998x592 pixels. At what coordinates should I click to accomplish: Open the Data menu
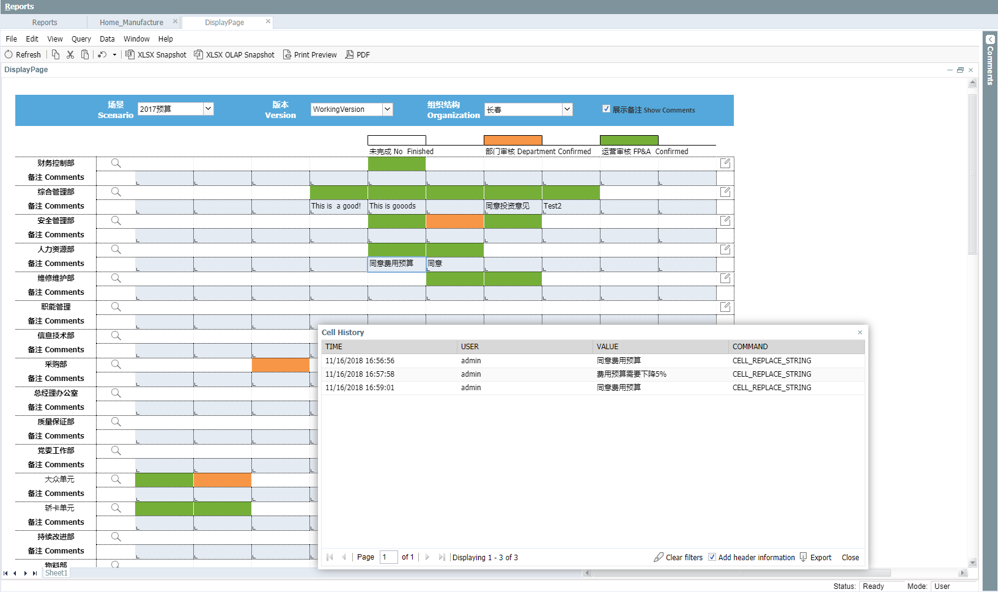pyautogui.click(x=107, y=39)
